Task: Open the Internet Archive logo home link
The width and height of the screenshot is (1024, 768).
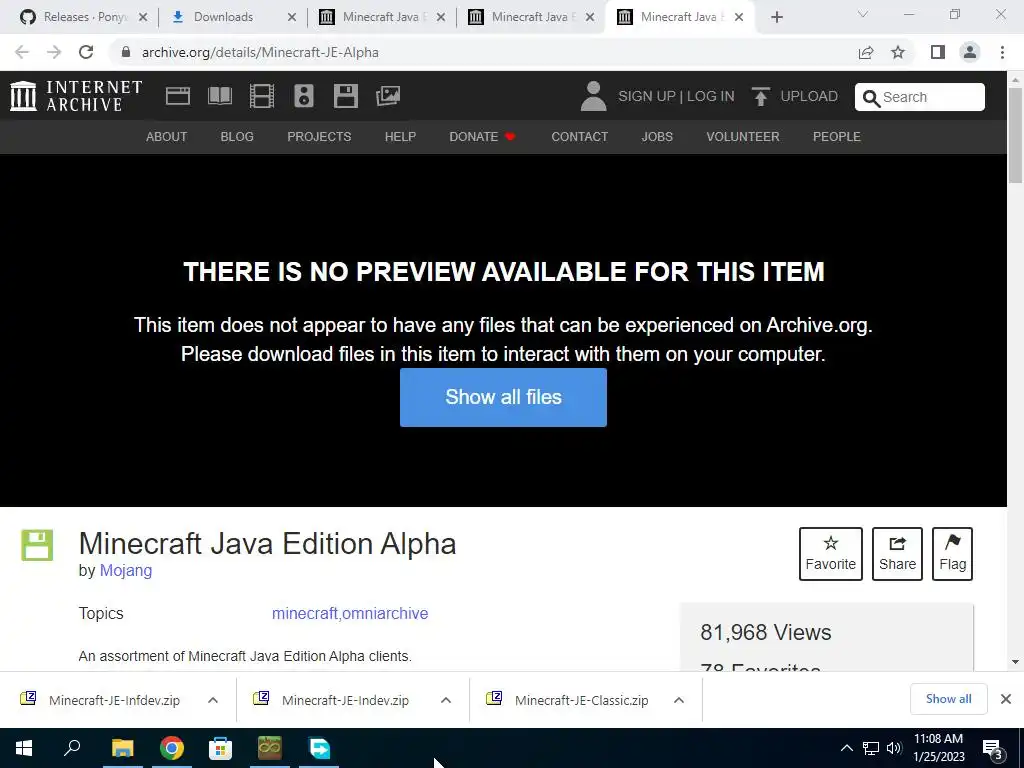Action: coord(76,96)
